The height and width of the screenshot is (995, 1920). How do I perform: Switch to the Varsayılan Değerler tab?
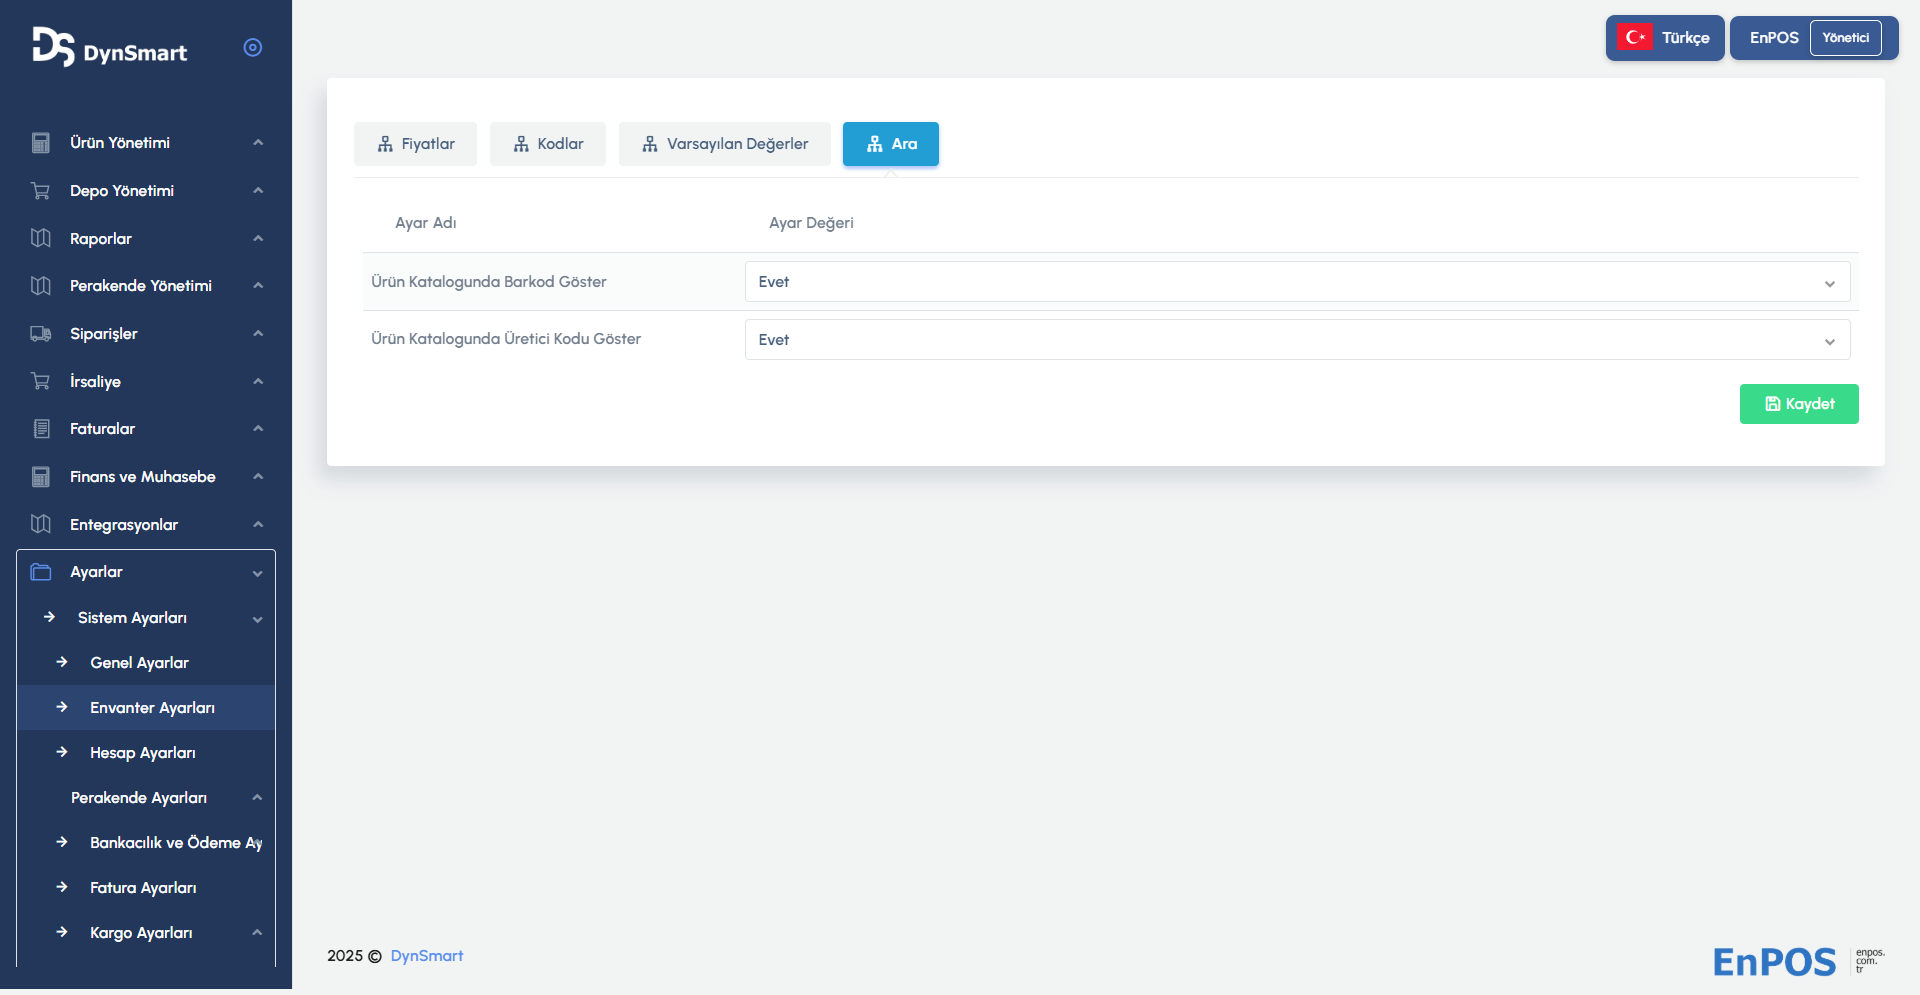click(724, 144)
